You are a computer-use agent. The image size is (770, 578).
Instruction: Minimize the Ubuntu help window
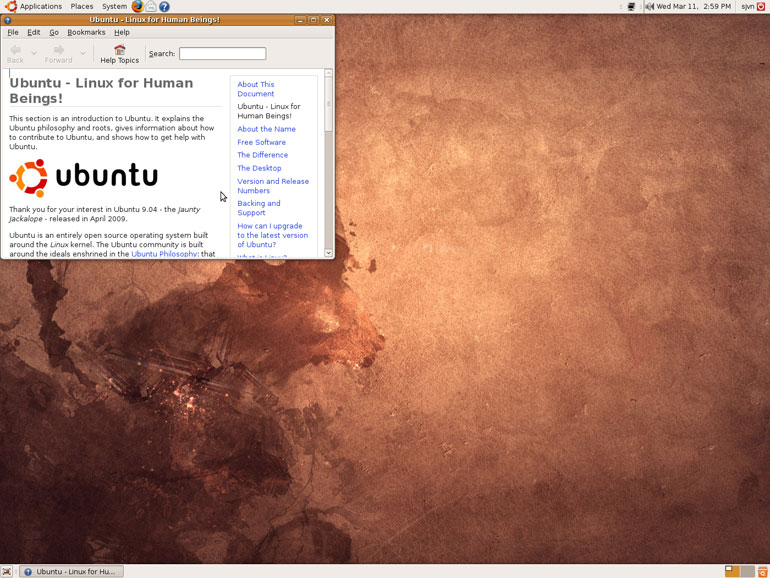click(301, 20)
